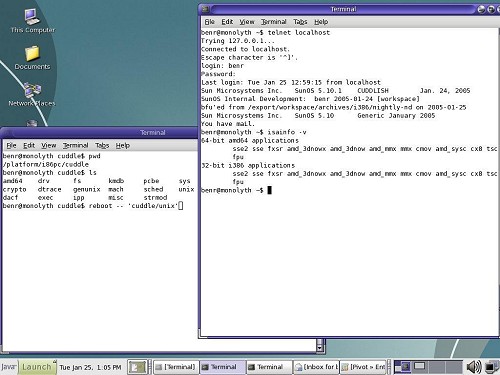Open Terminal menu in telnet Terminal window
Viewport: 500px width, 375px height.
coord(274,22)
